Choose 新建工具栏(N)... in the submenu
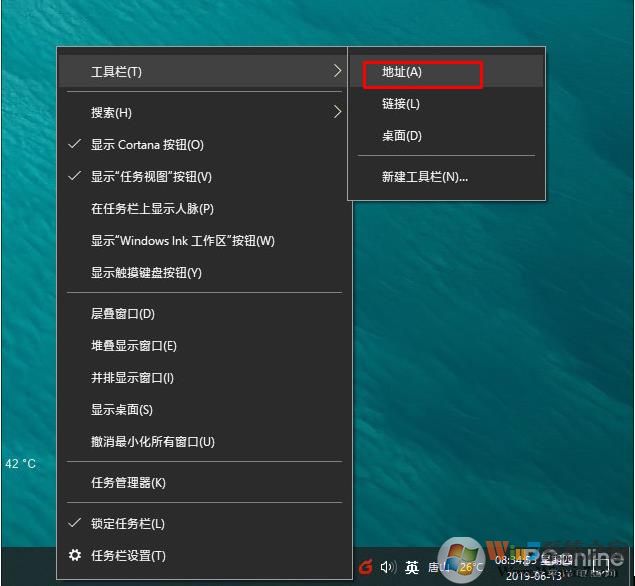 446,177
